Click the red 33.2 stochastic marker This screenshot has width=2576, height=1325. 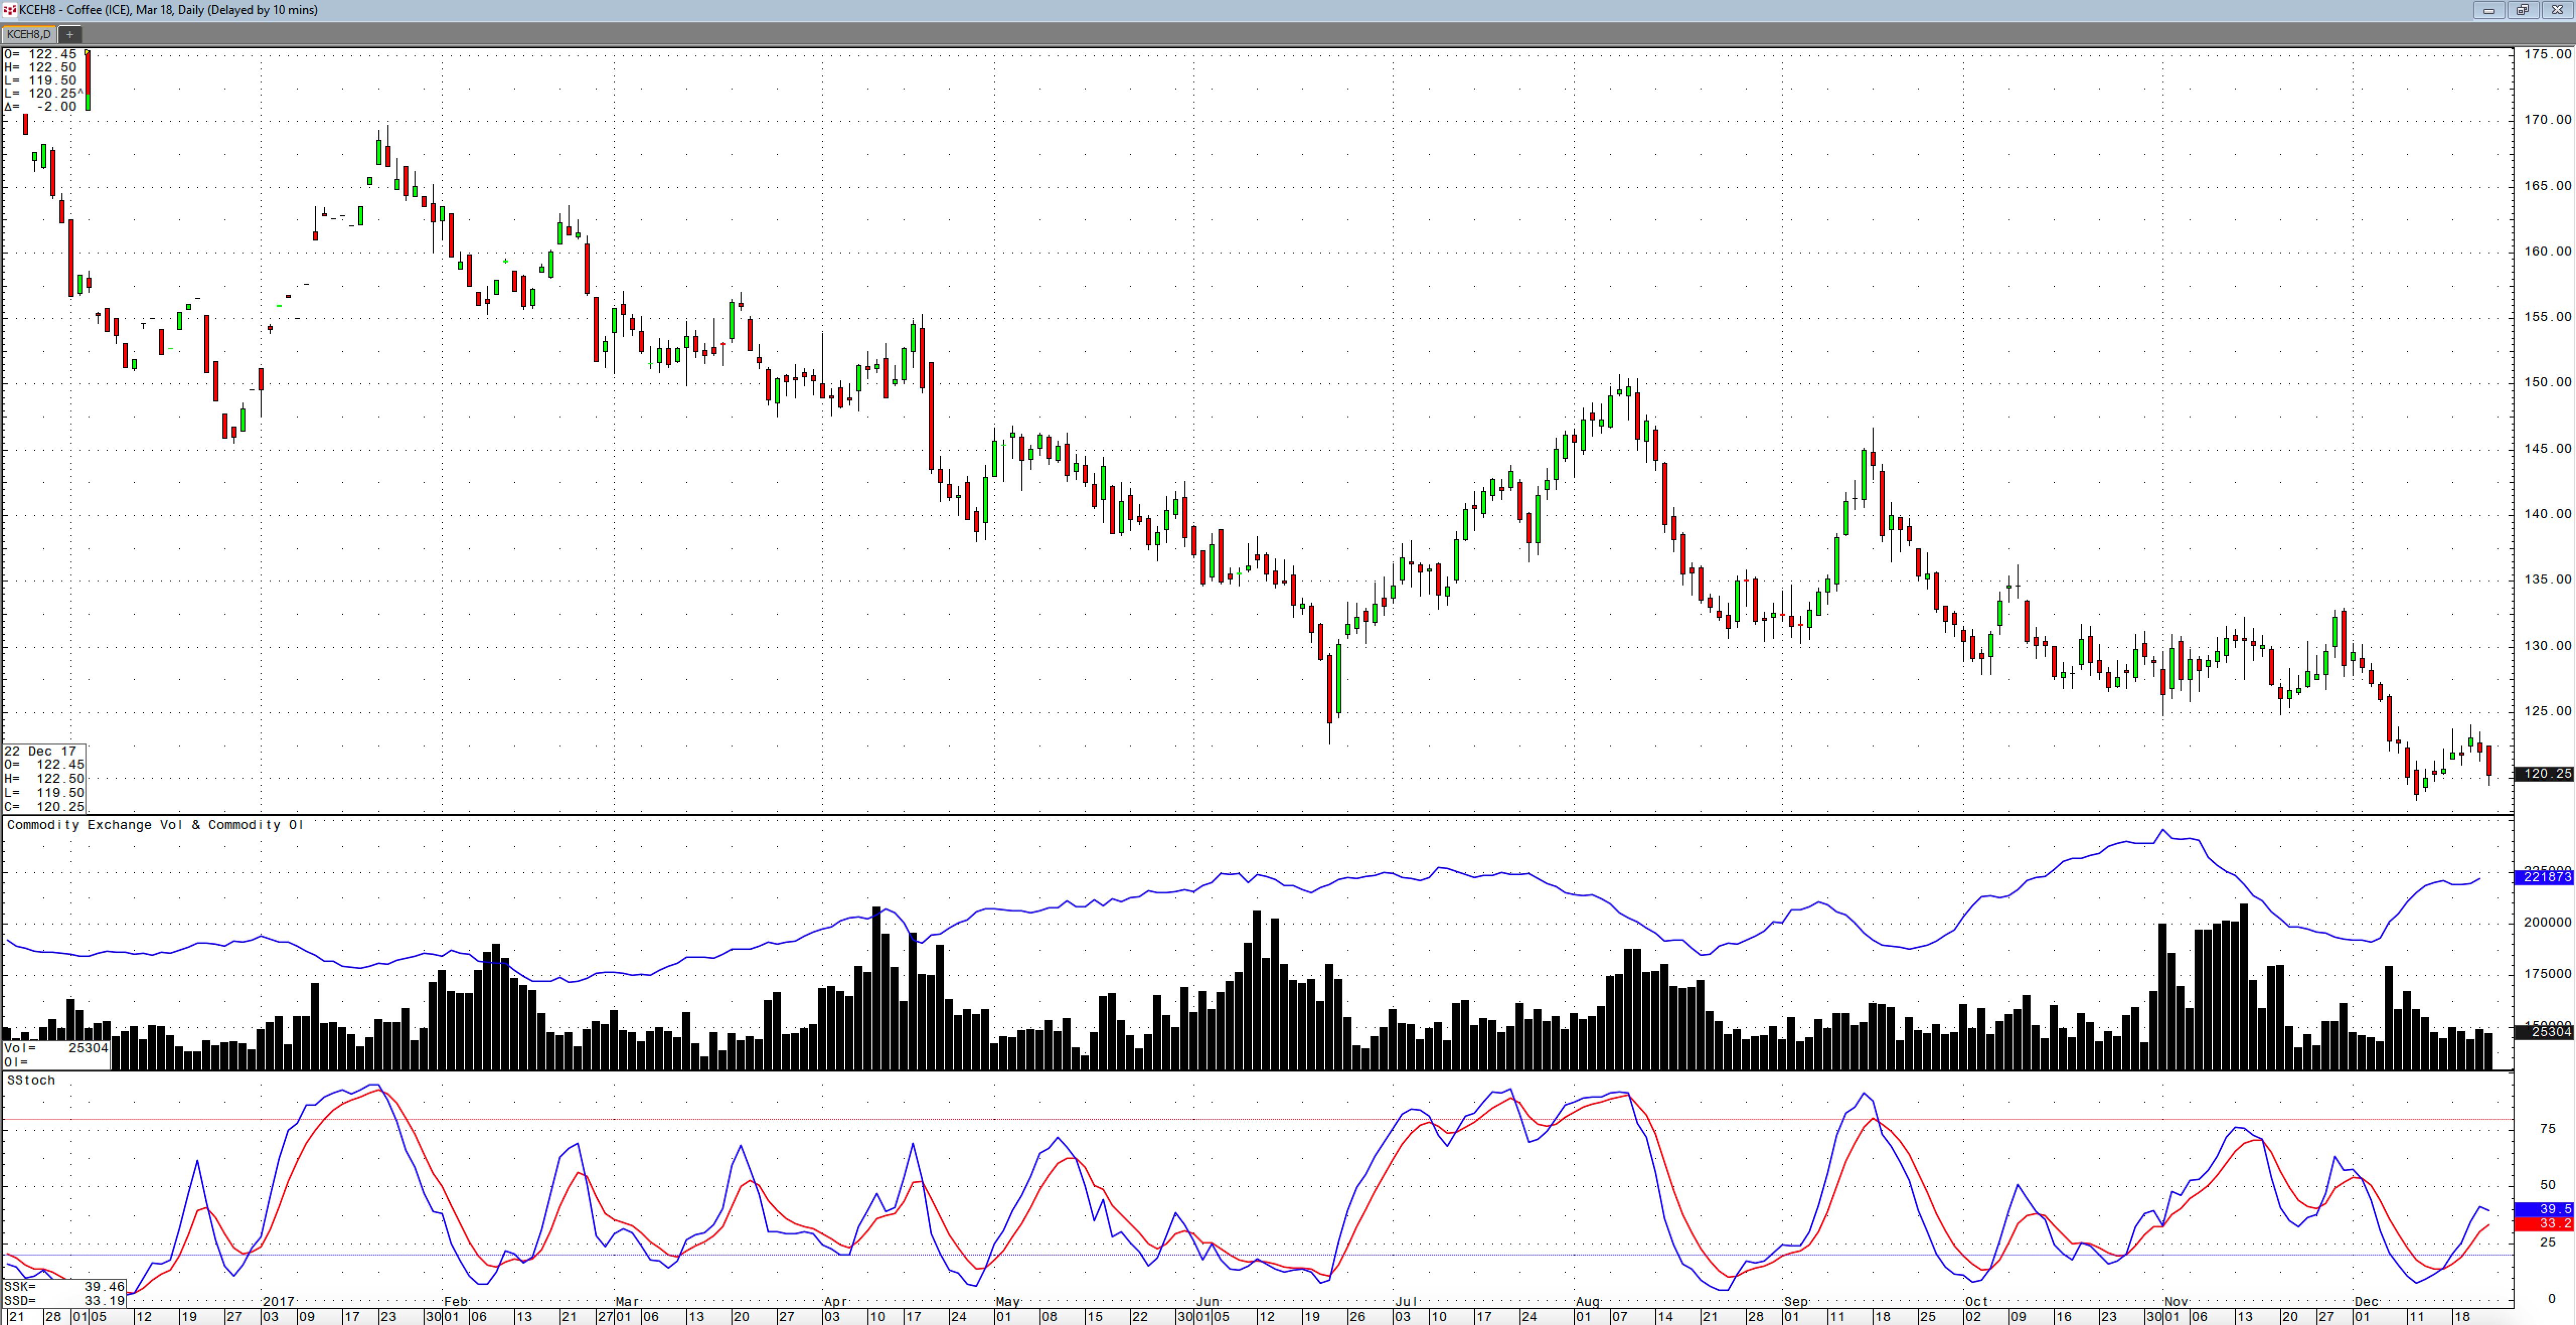point(2545,1223)
